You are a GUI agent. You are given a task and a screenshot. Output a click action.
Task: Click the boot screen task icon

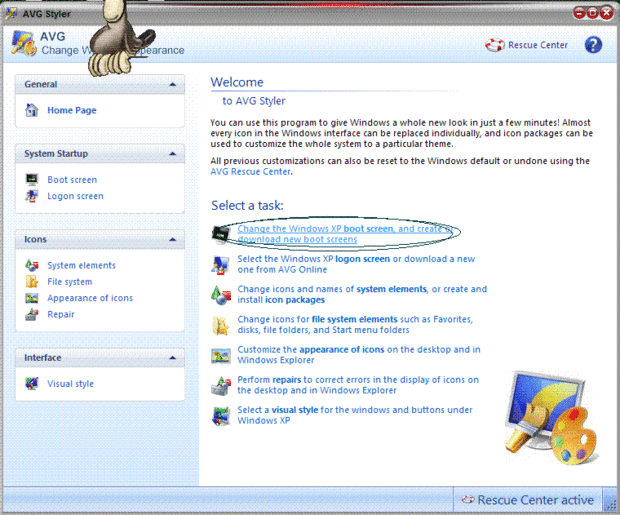(221, 234)
